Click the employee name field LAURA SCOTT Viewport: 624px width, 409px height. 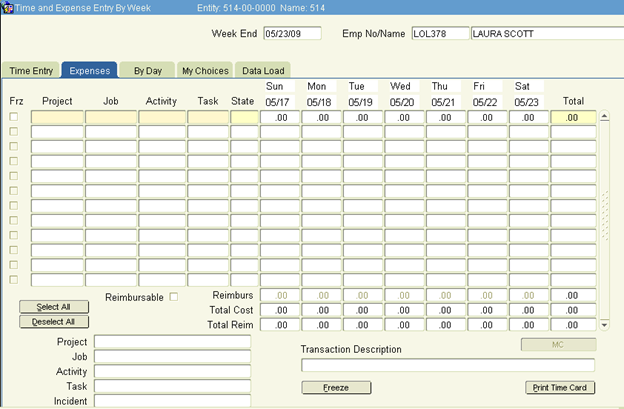click(547, 33)
